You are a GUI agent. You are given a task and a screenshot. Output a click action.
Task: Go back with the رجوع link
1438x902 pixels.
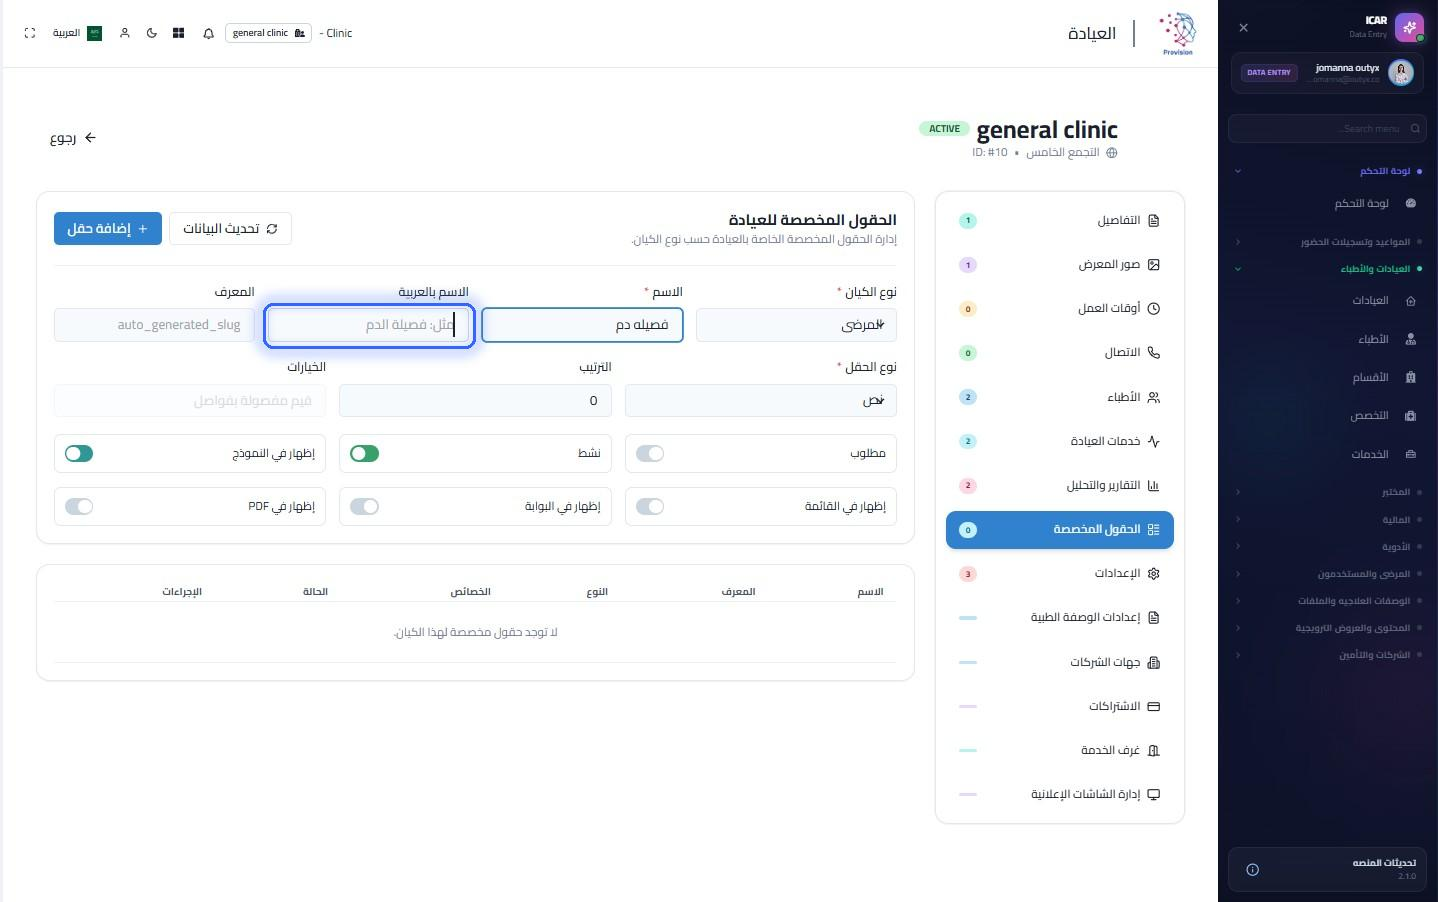tap(73, 138)
